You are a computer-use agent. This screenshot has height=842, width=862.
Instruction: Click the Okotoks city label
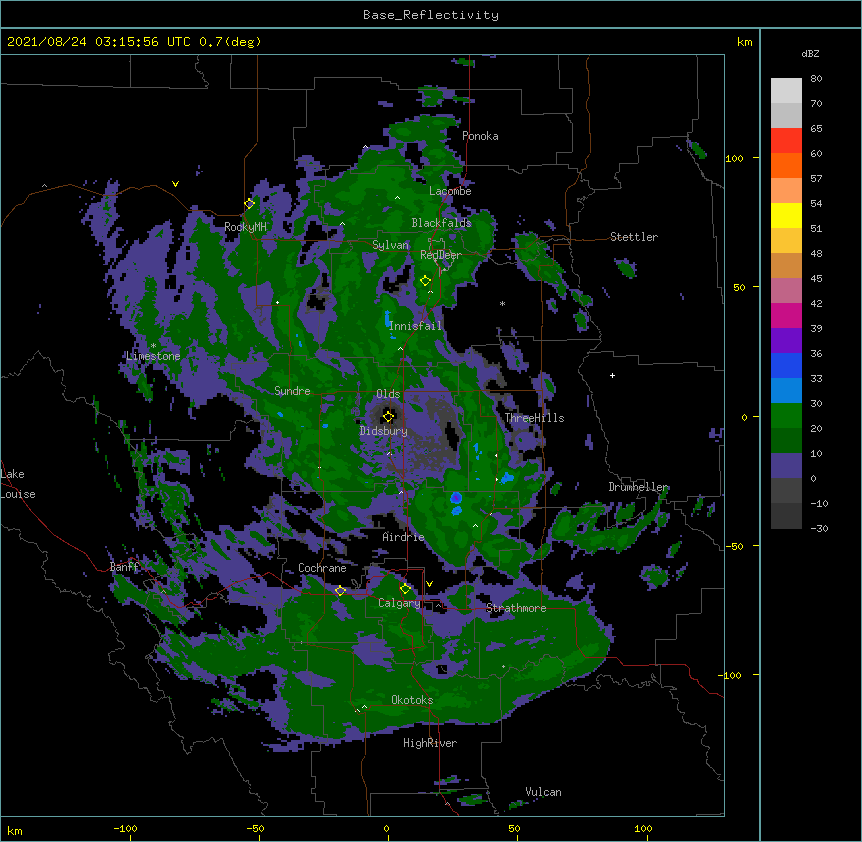click(x=412, y=700)
